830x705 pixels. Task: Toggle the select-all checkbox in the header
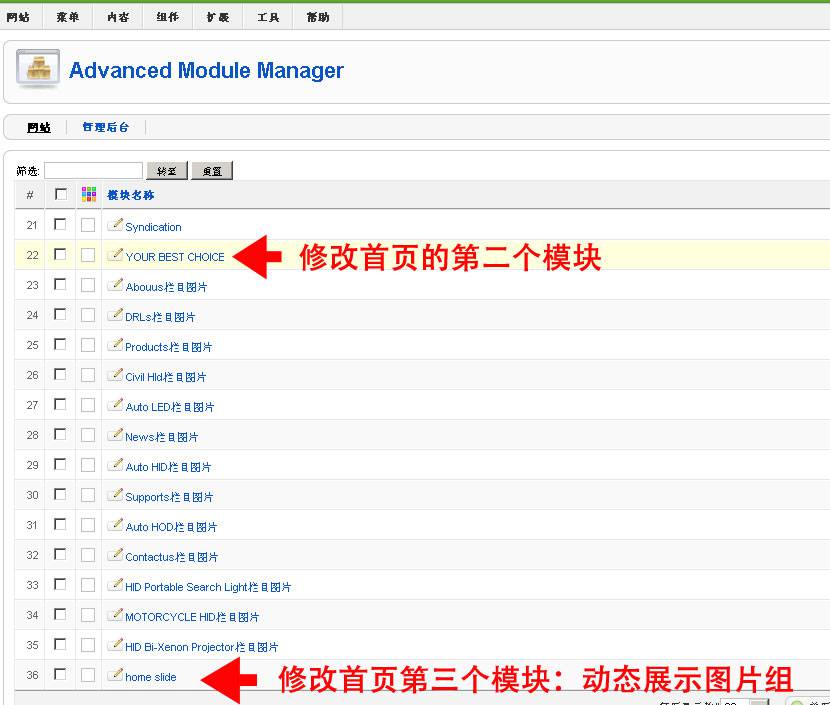tap(59, 194)
